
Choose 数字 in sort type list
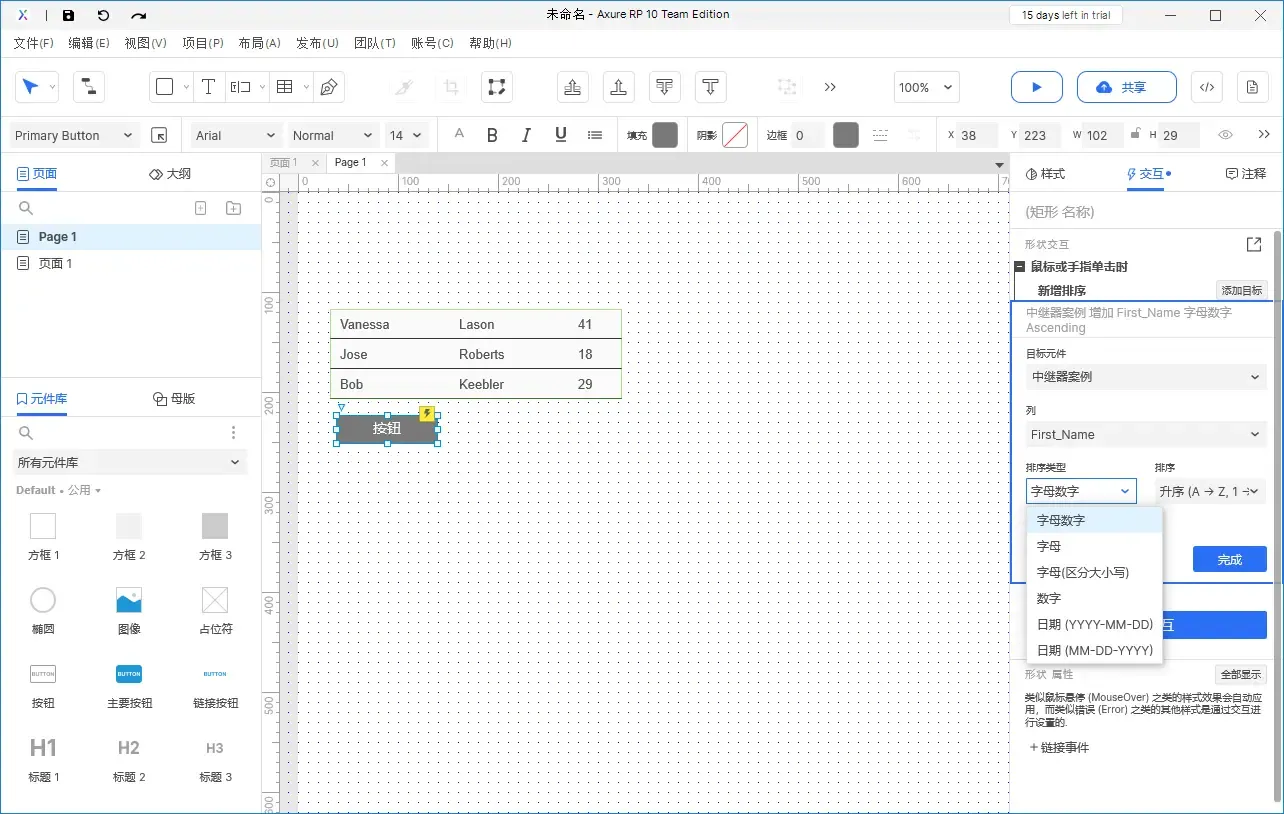coord(1049,598)
